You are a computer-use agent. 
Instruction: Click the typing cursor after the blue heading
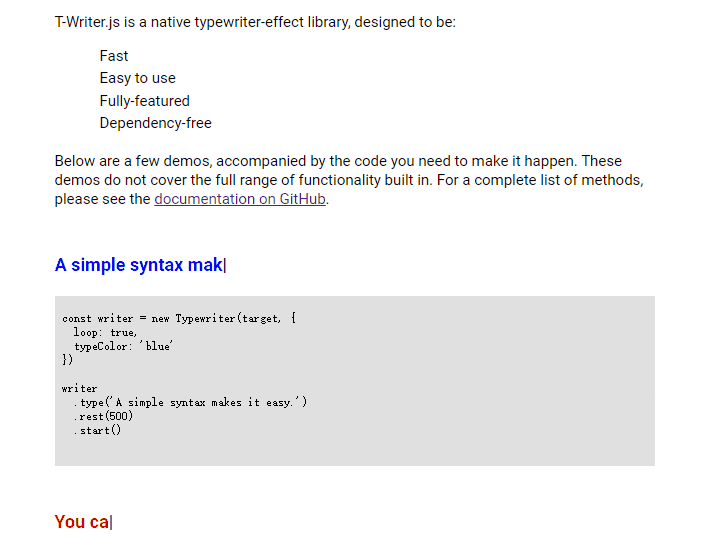(225, 265)
